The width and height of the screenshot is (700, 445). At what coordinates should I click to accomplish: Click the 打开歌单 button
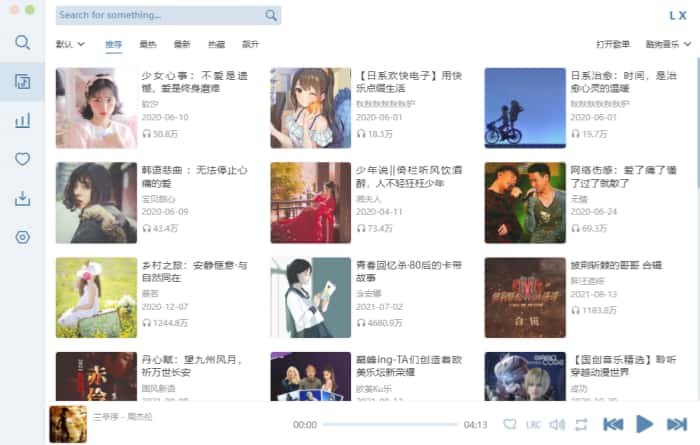[x=613, y=44]
